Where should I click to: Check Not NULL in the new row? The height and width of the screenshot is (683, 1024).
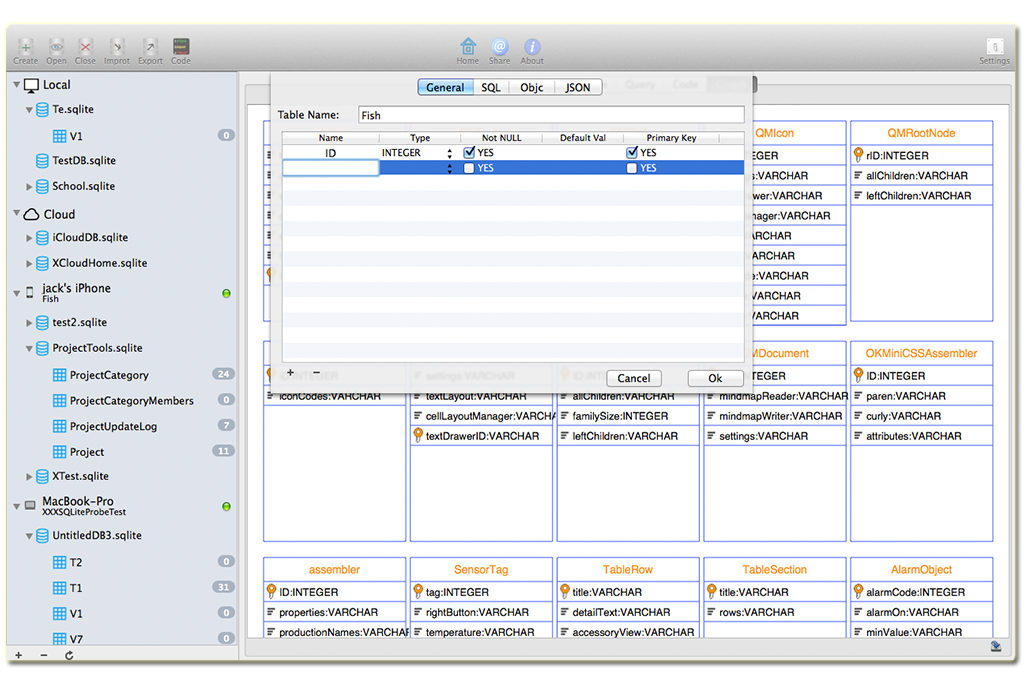[x=469, y=168]
